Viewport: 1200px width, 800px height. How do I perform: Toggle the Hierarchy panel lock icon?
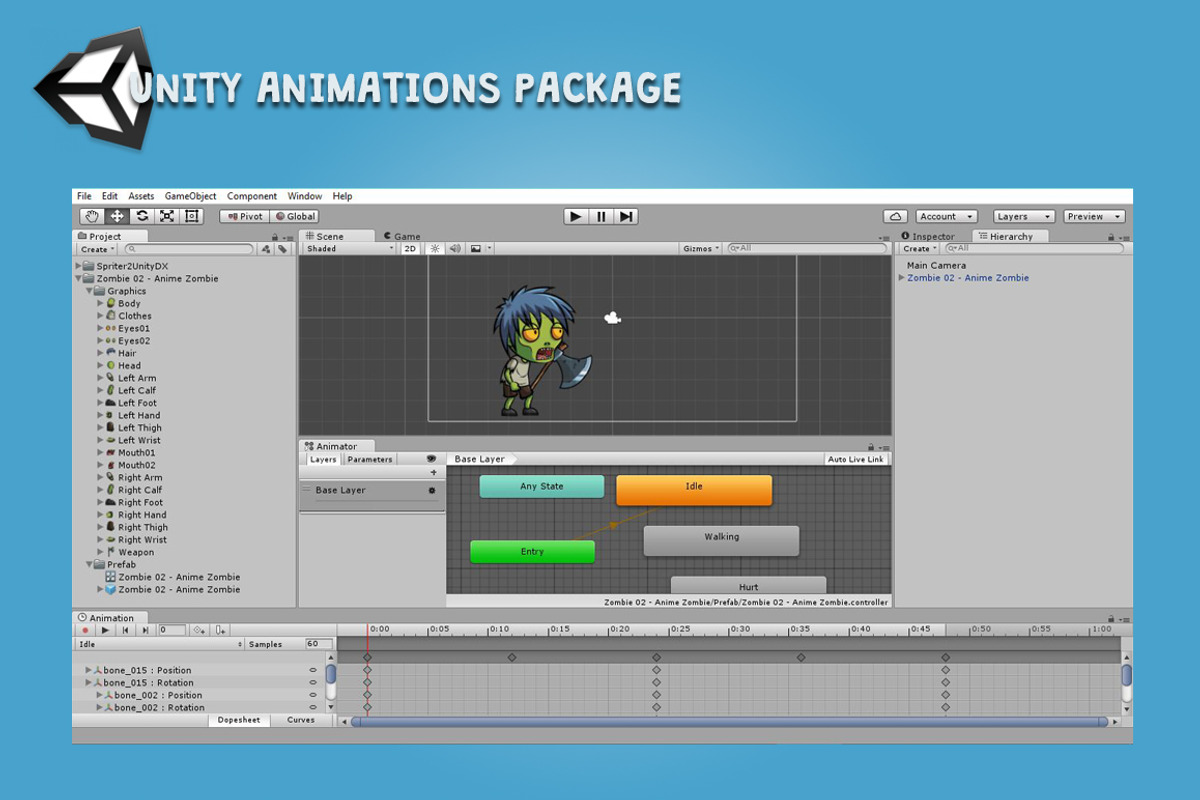[x=1111, y=237]
